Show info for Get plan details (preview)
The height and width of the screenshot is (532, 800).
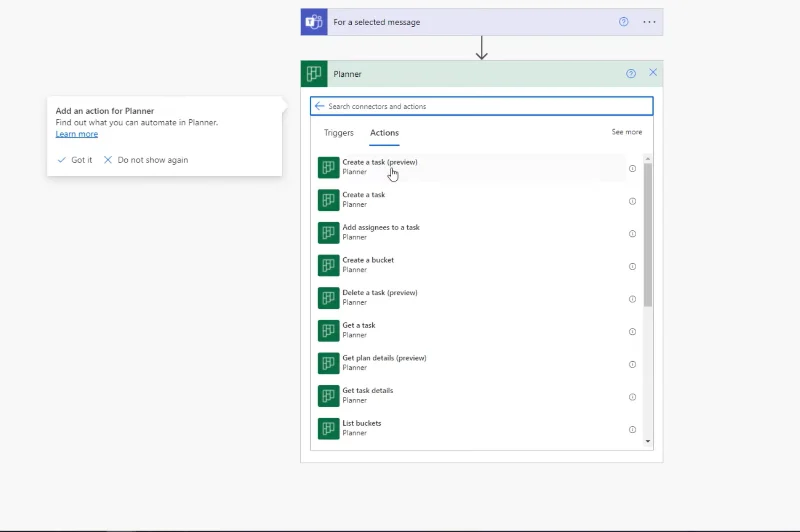coord(632,364)
